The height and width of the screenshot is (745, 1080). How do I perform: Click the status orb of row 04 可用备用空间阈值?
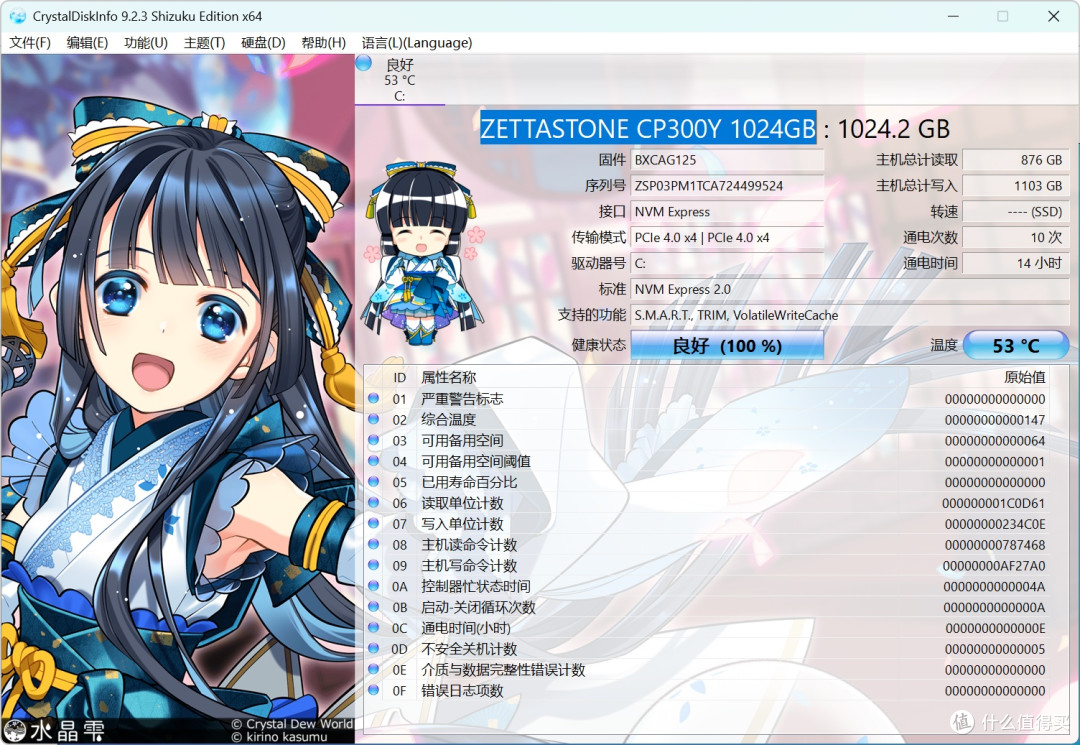(374, 461)
